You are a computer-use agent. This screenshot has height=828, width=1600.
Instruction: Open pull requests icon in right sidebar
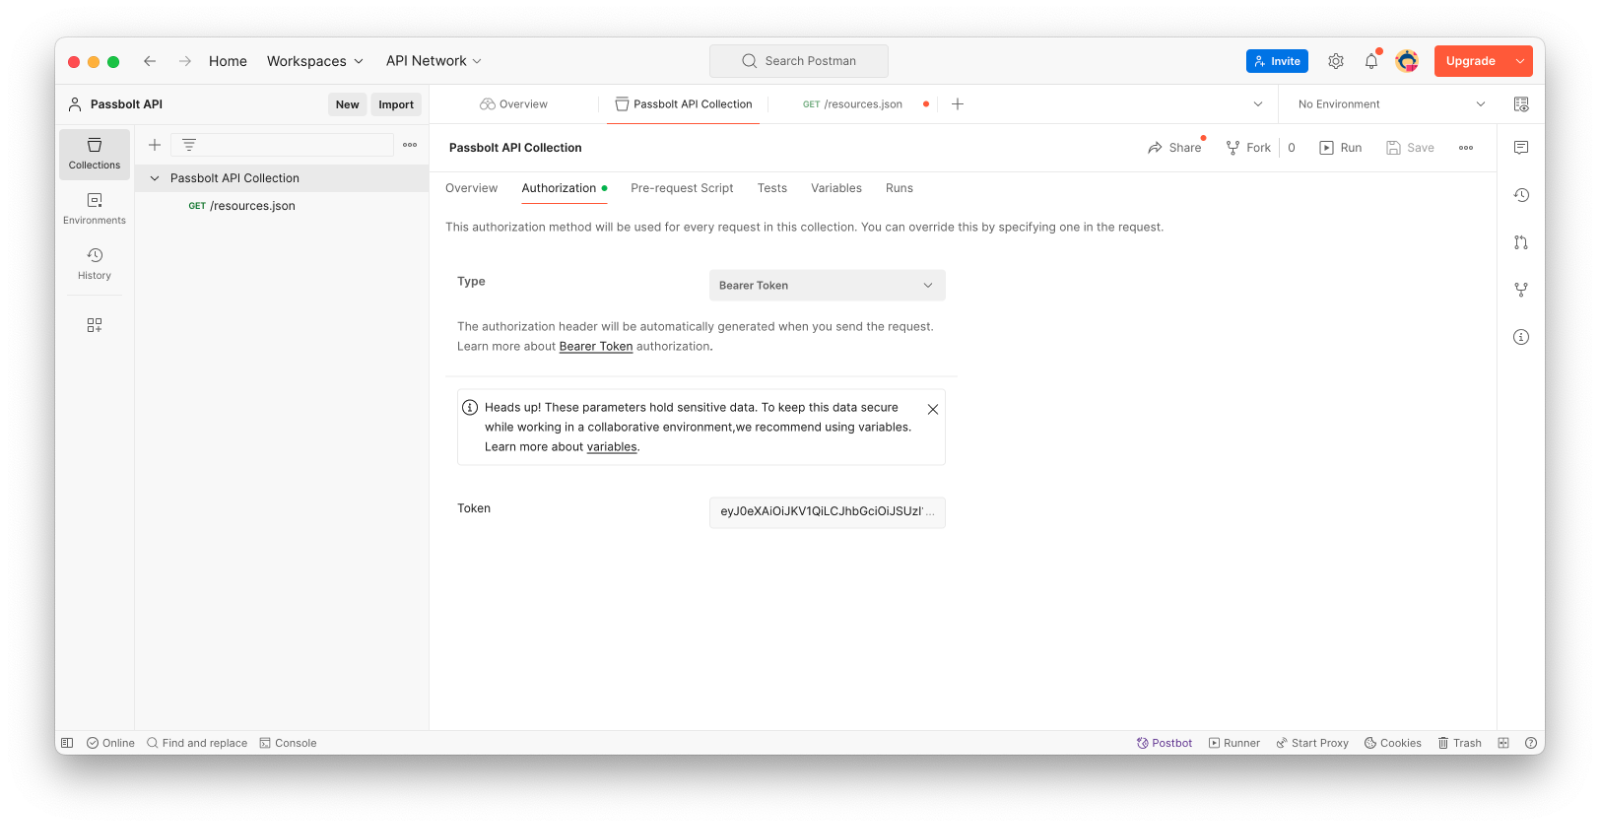click(x=1521, y=242)
